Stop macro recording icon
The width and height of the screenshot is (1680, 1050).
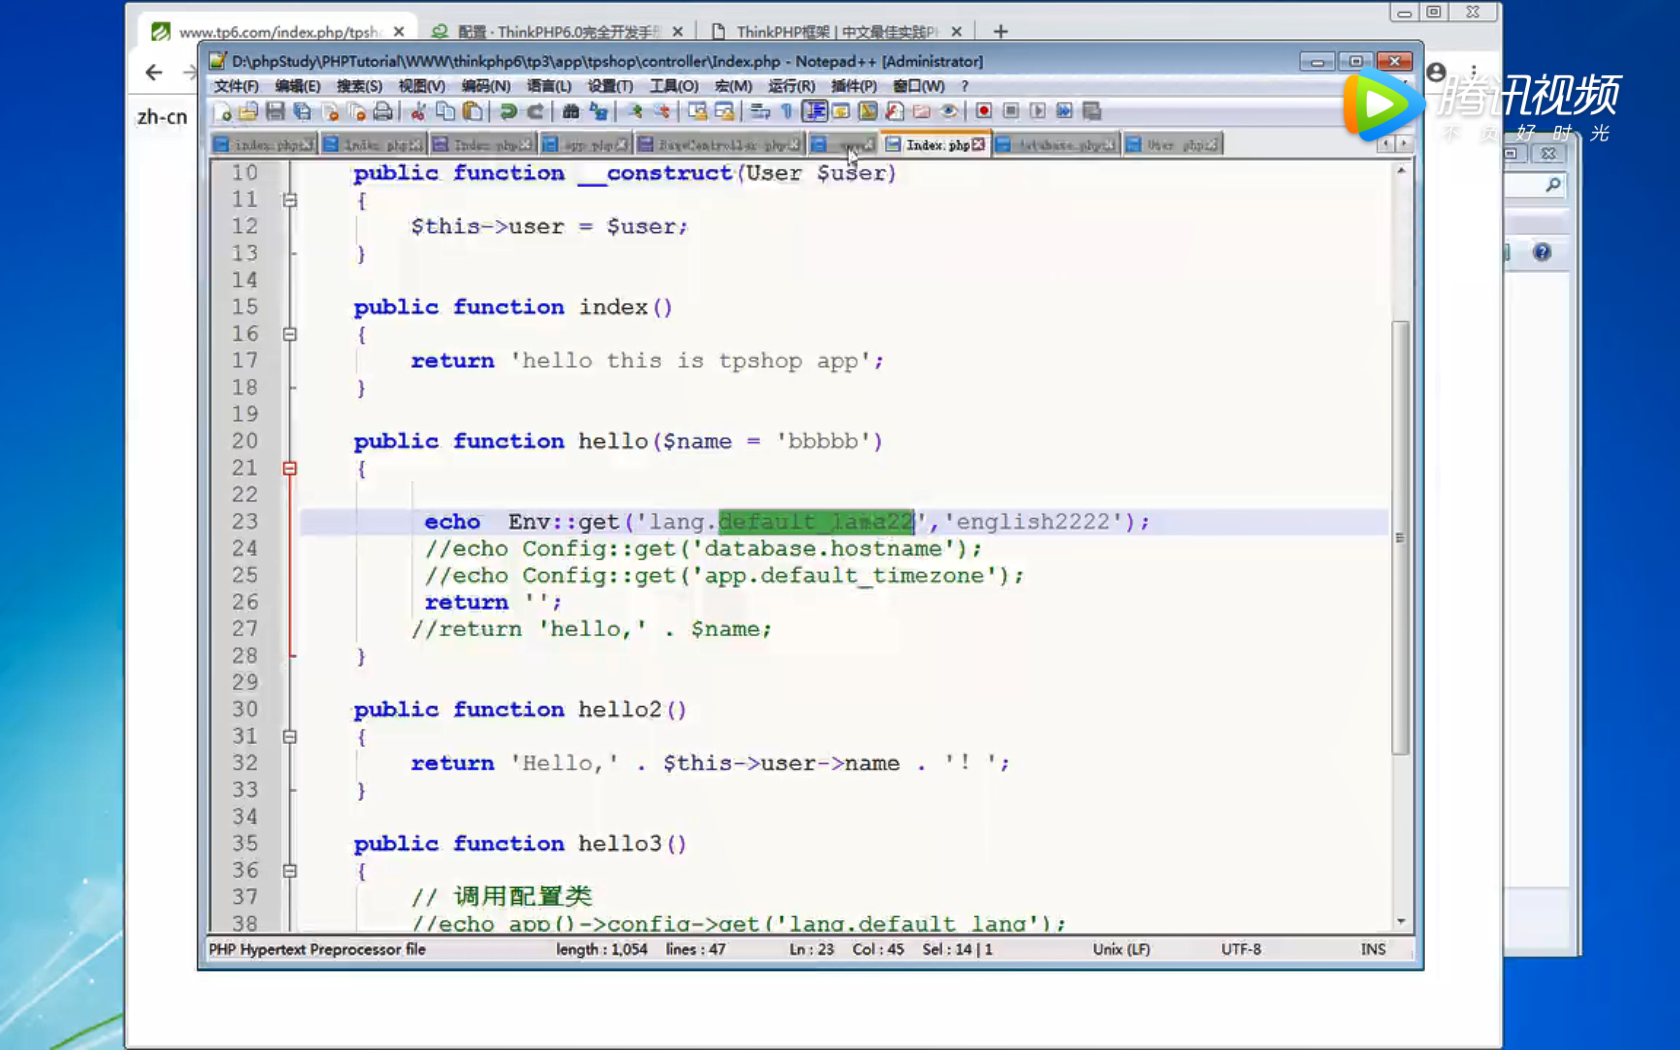tap(1011, 111)
